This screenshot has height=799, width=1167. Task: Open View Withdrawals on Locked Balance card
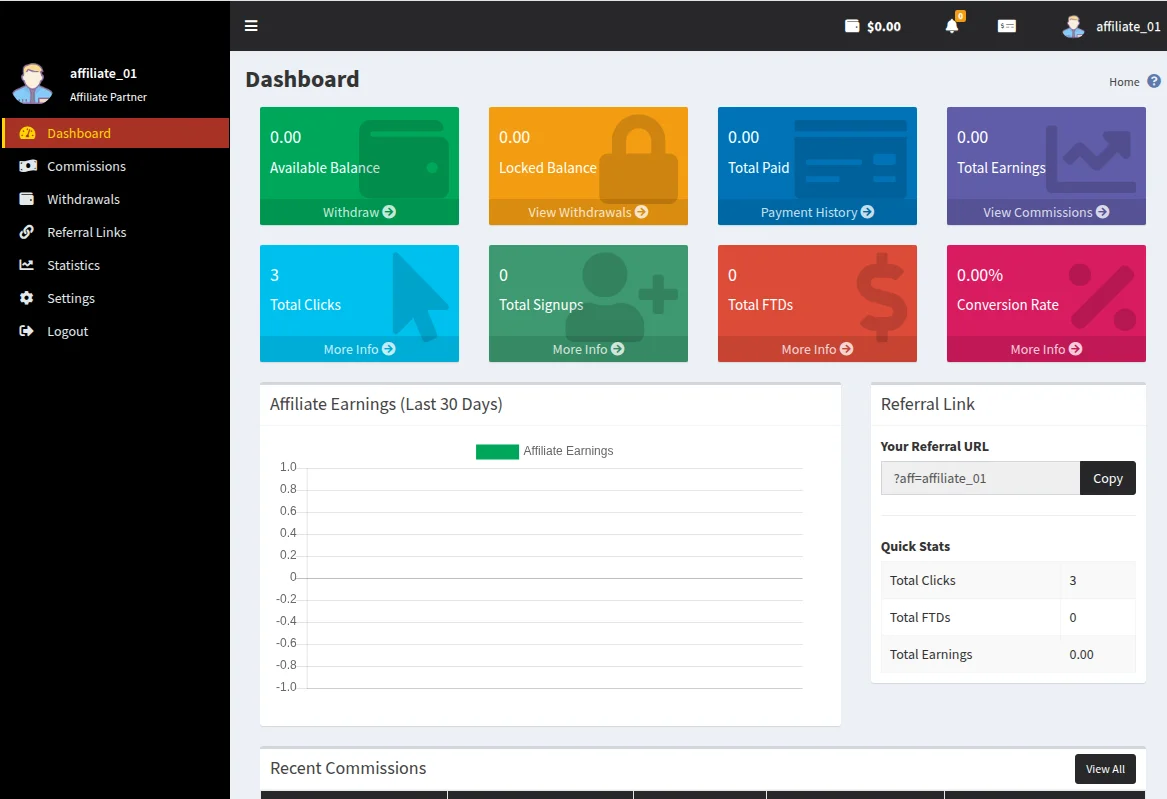point(588,212)
